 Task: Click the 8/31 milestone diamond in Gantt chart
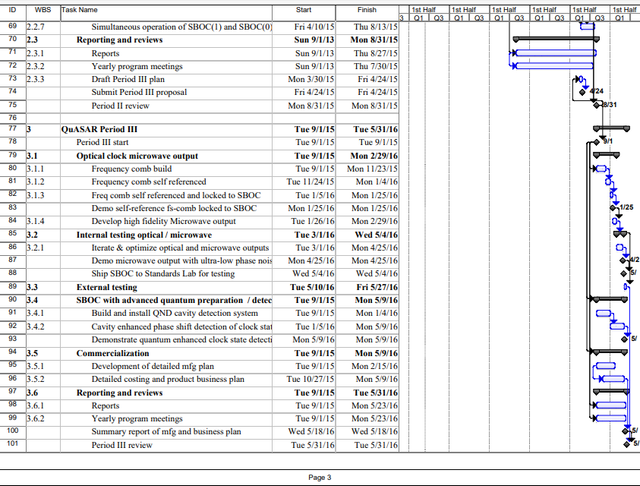pos(597,105)
